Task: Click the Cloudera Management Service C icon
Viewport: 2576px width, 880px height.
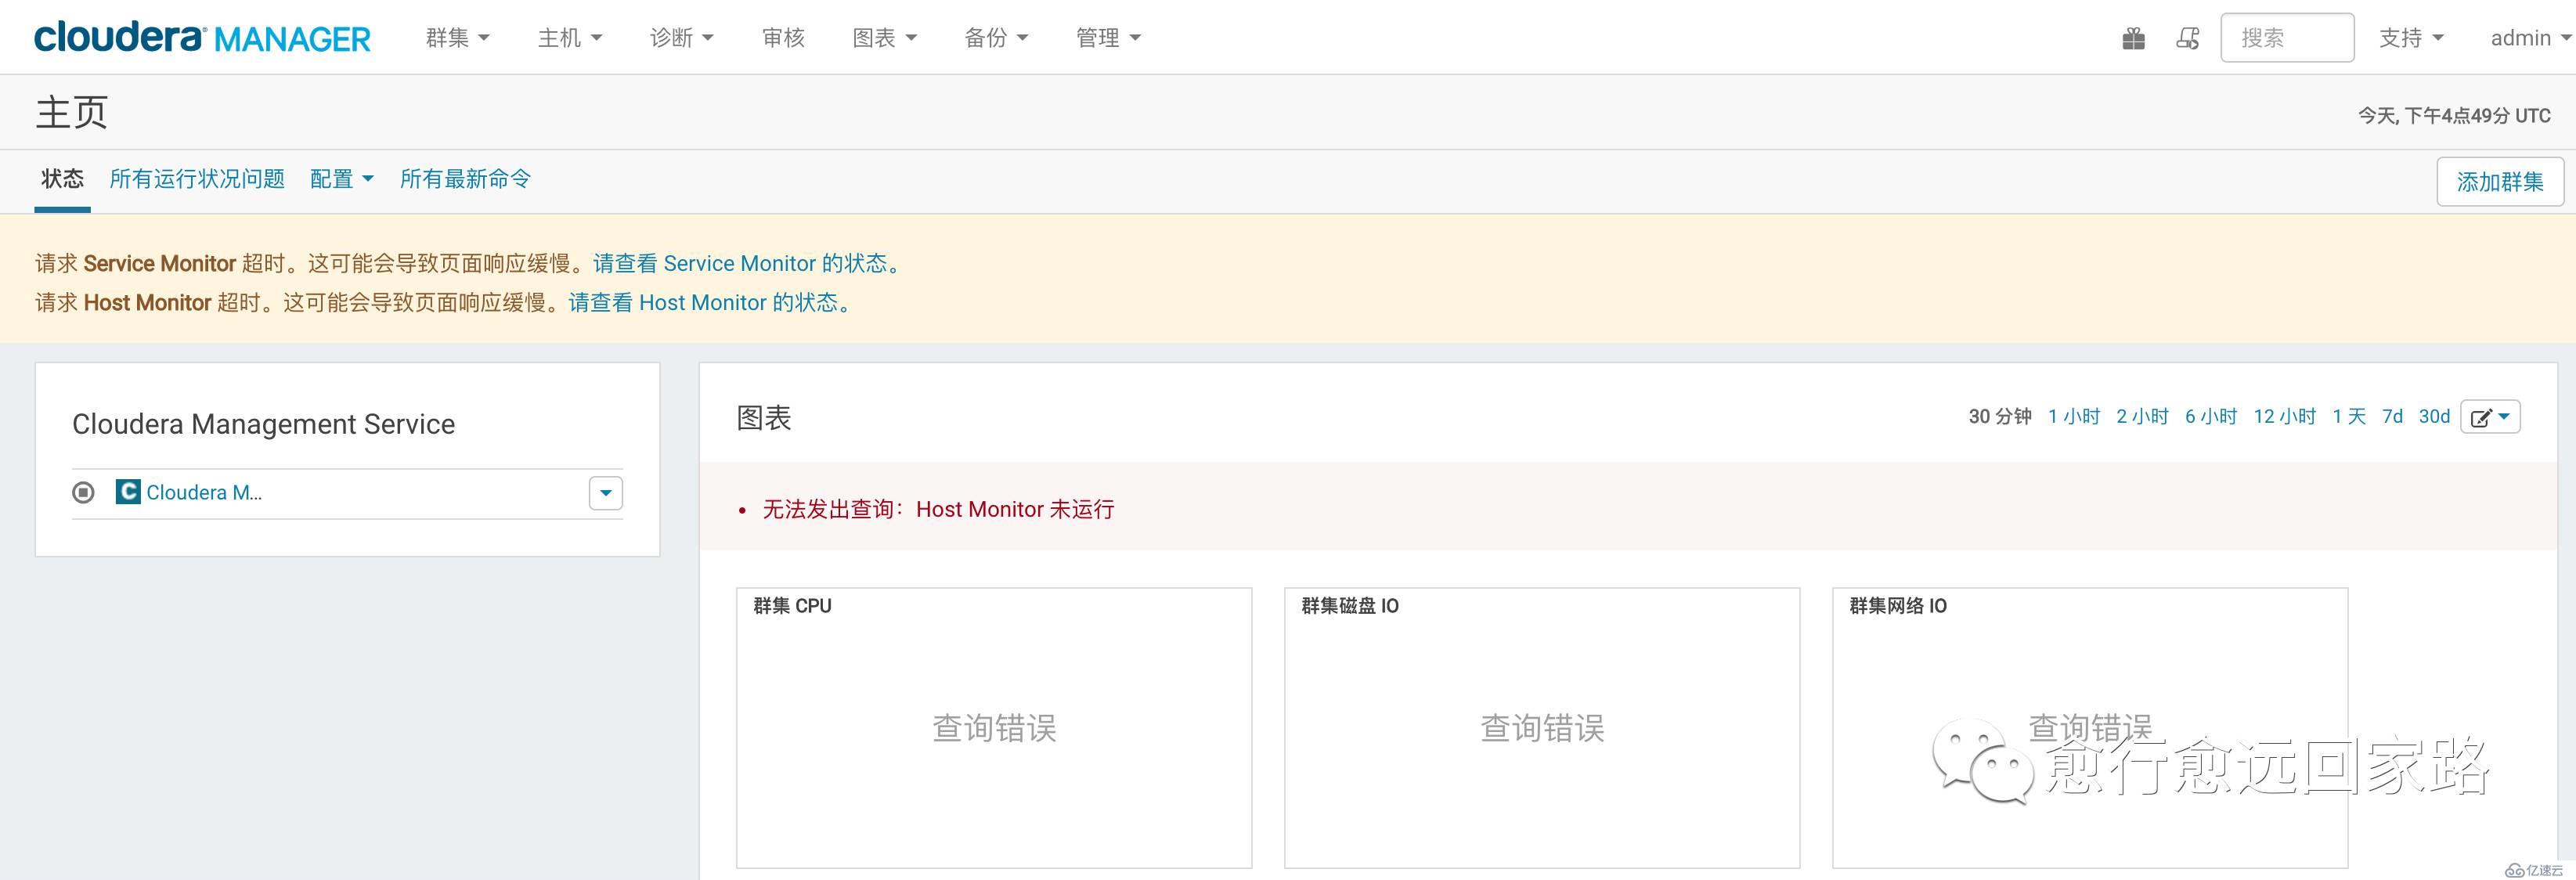Action: (x=128, y=492)
